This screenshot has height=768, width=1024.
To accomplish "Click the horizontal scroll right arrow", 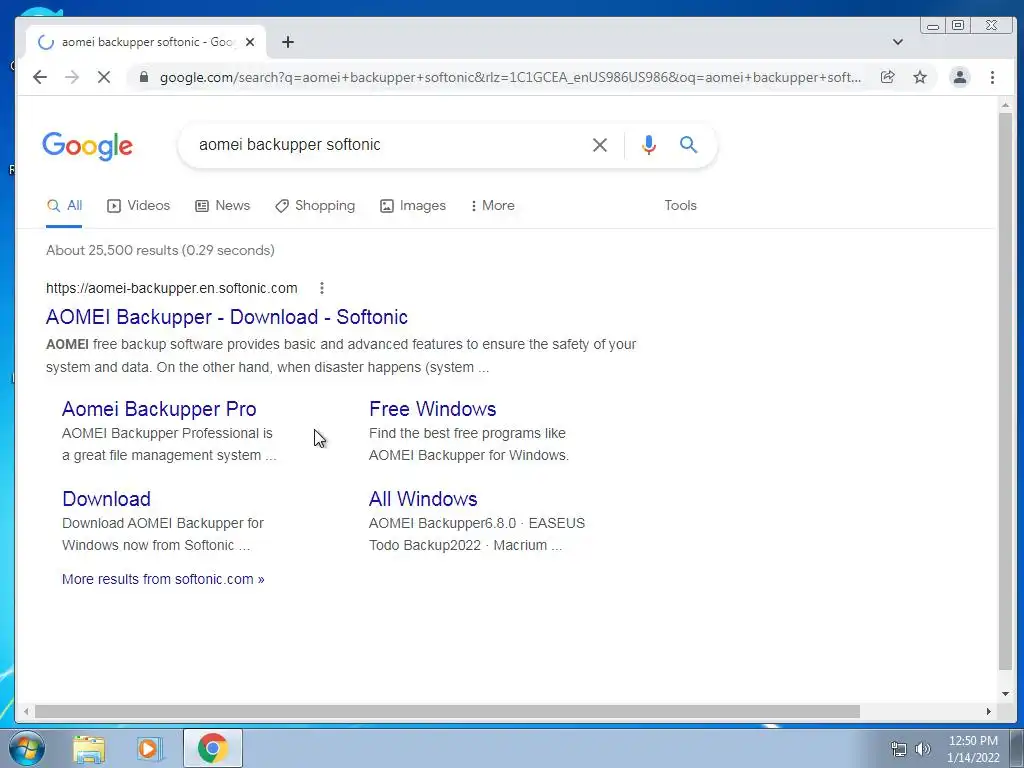I will [989, 712].
